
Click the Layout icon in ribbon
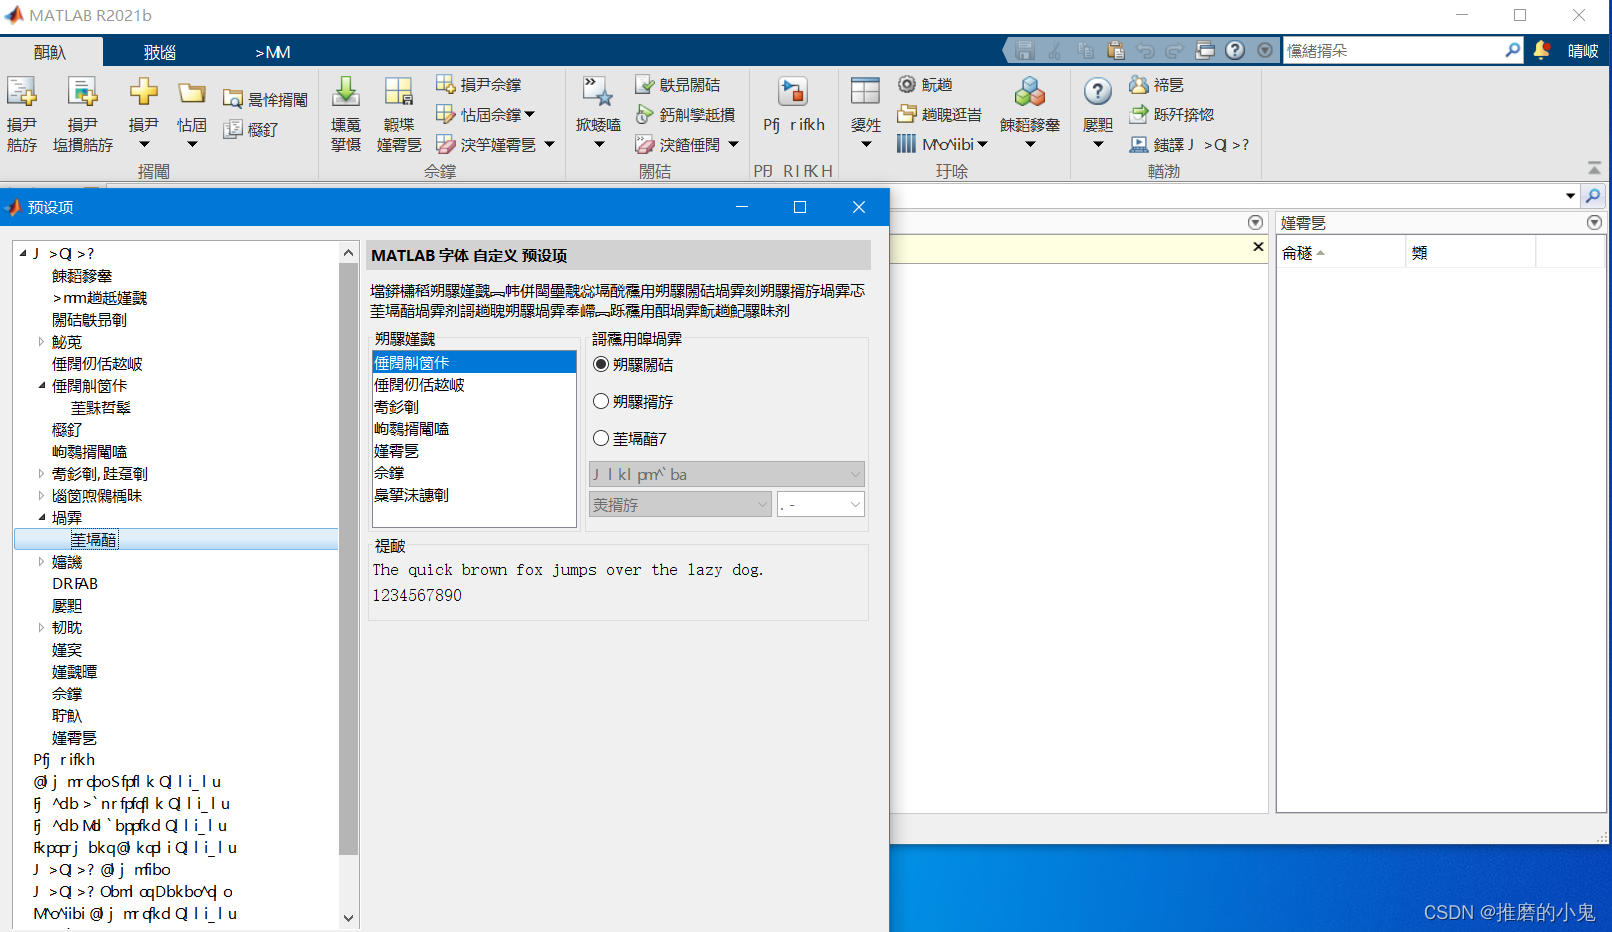pyautogui.click(x=865, y=92)
